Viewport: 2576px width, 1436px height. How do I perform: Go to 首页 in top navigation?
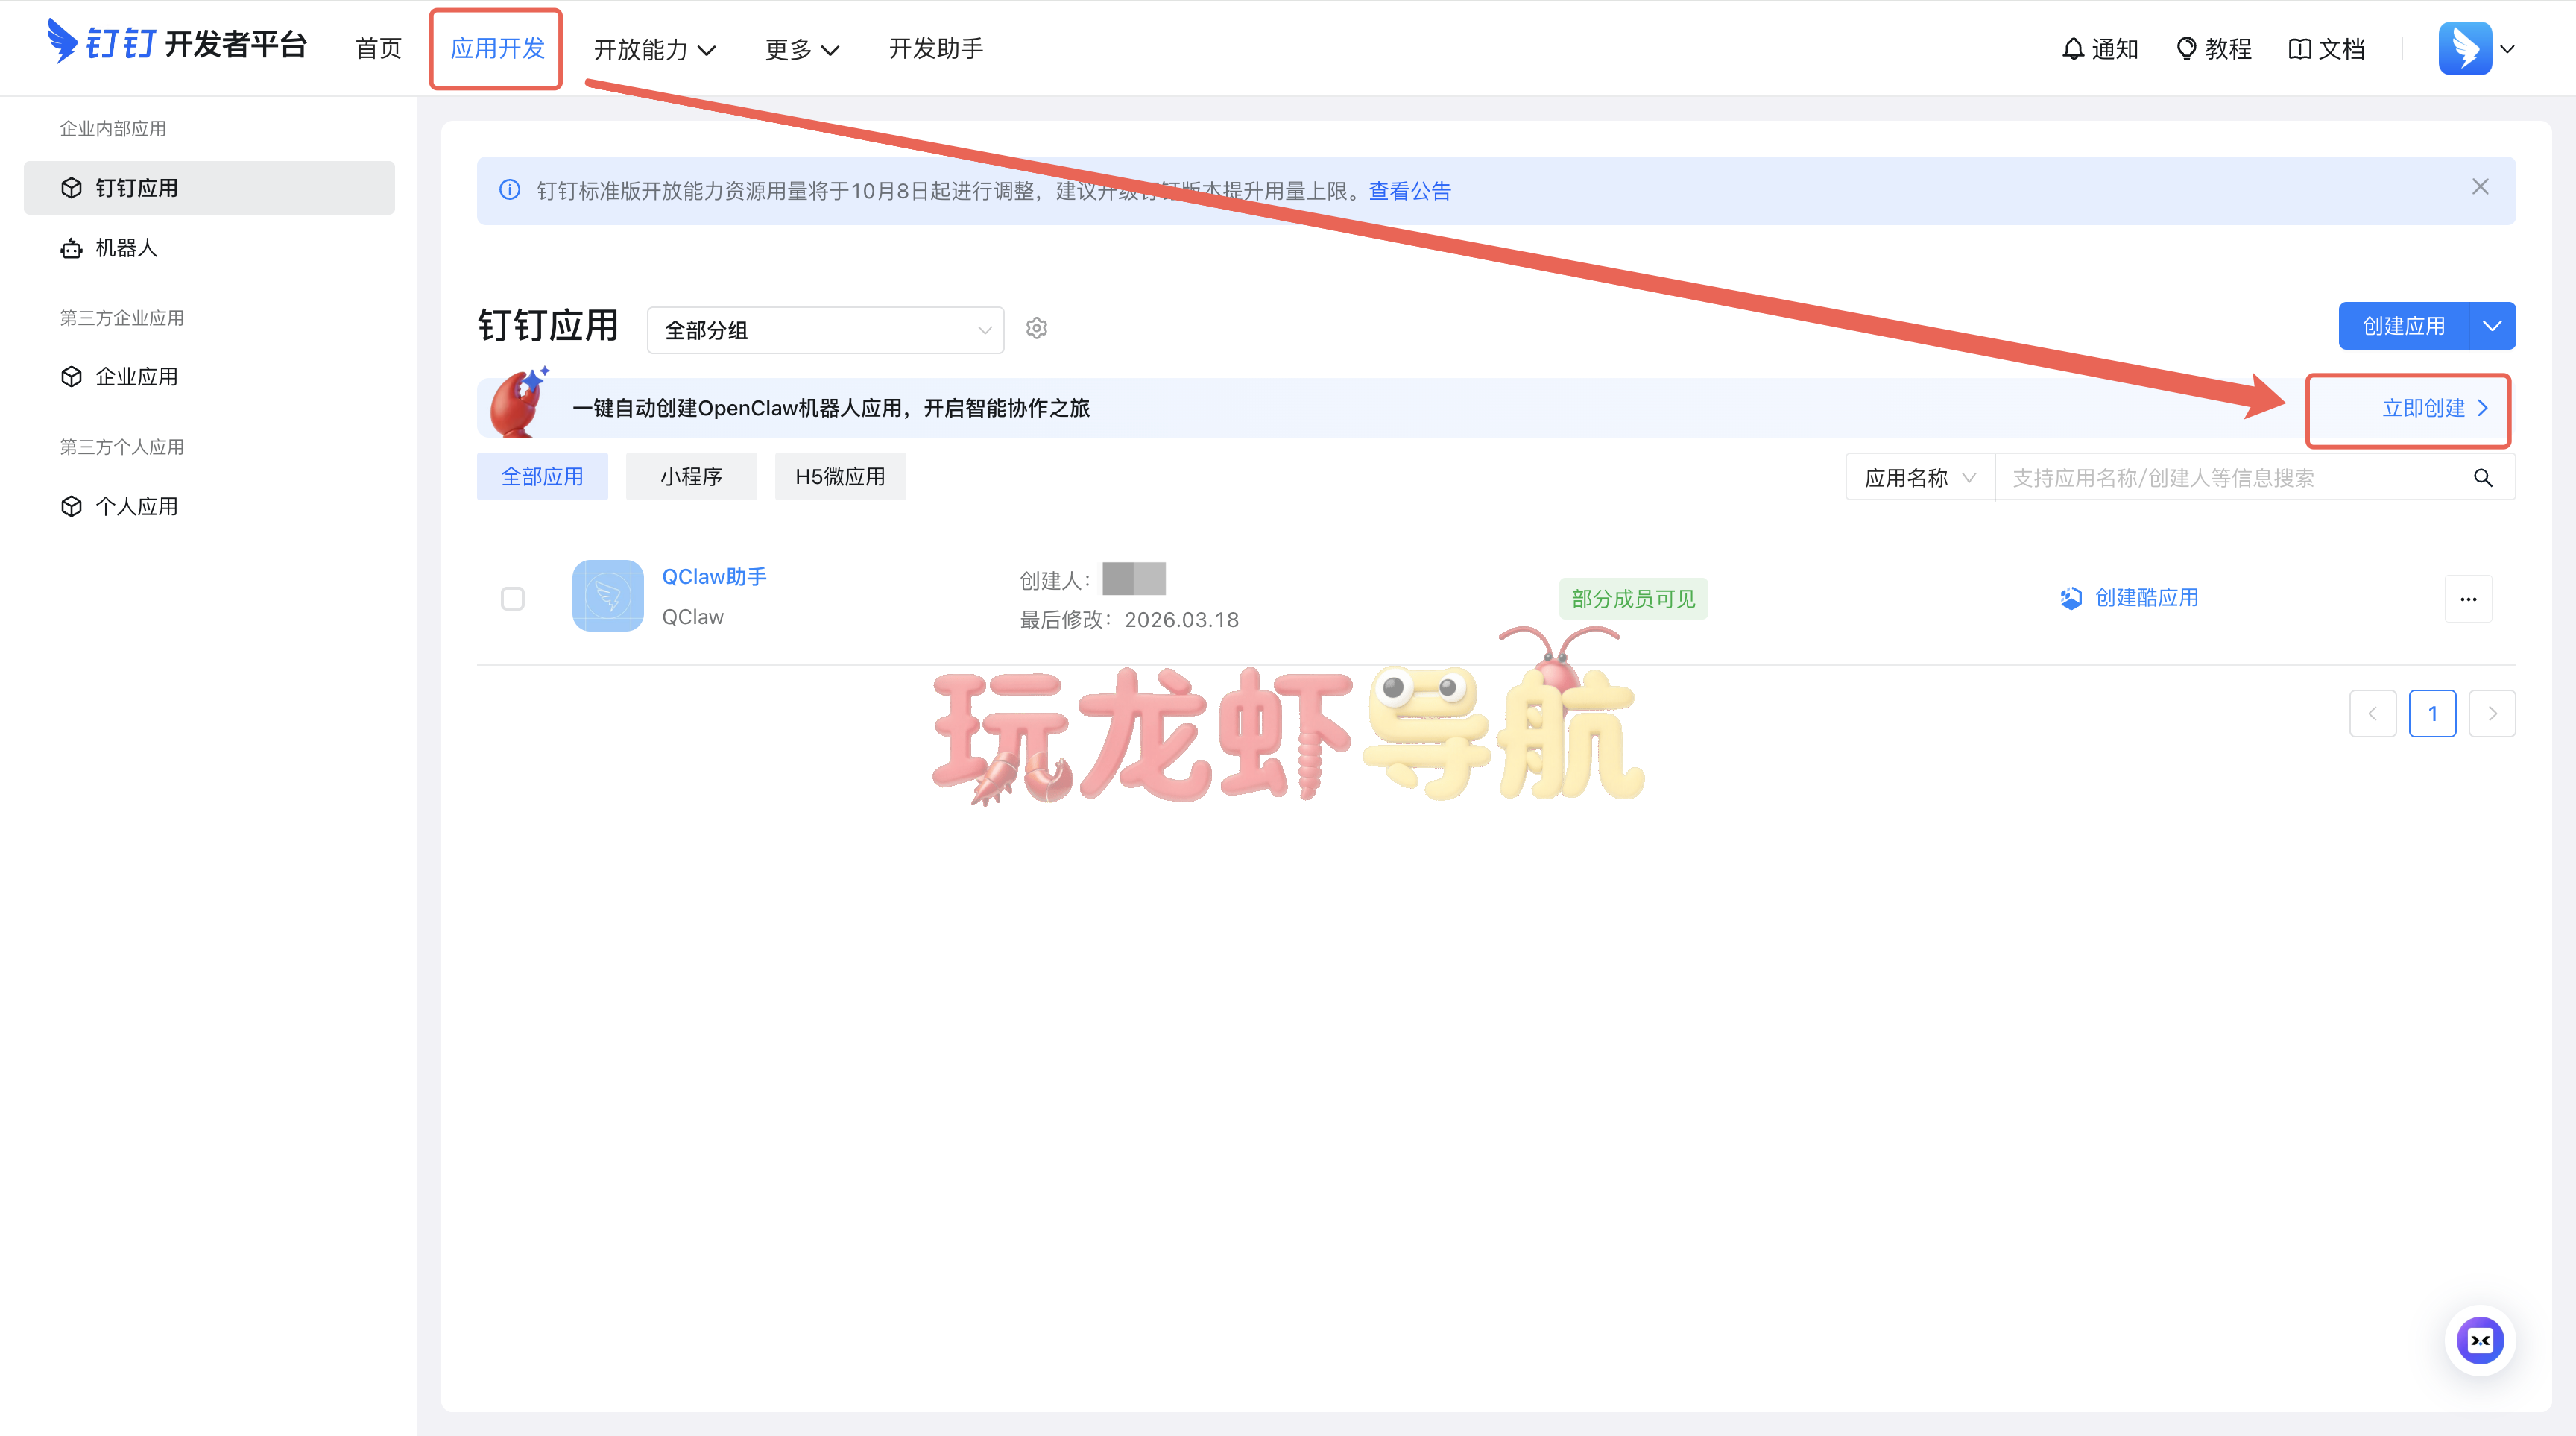click(x=379, y=48)
